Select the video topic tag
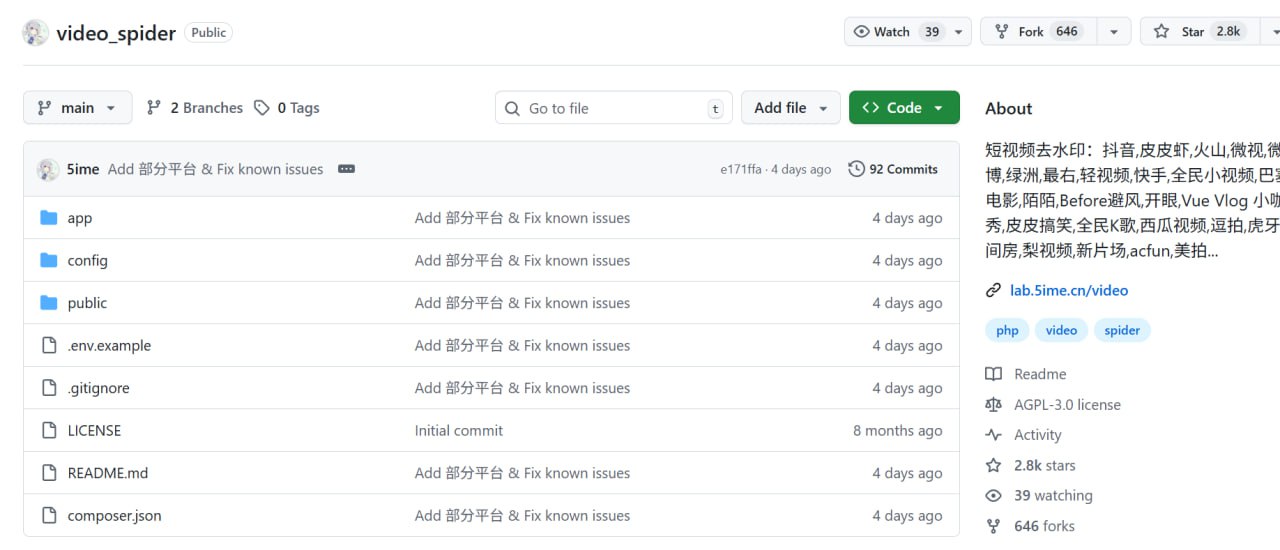This screenshot has height=550, width=1280. 1061,330
